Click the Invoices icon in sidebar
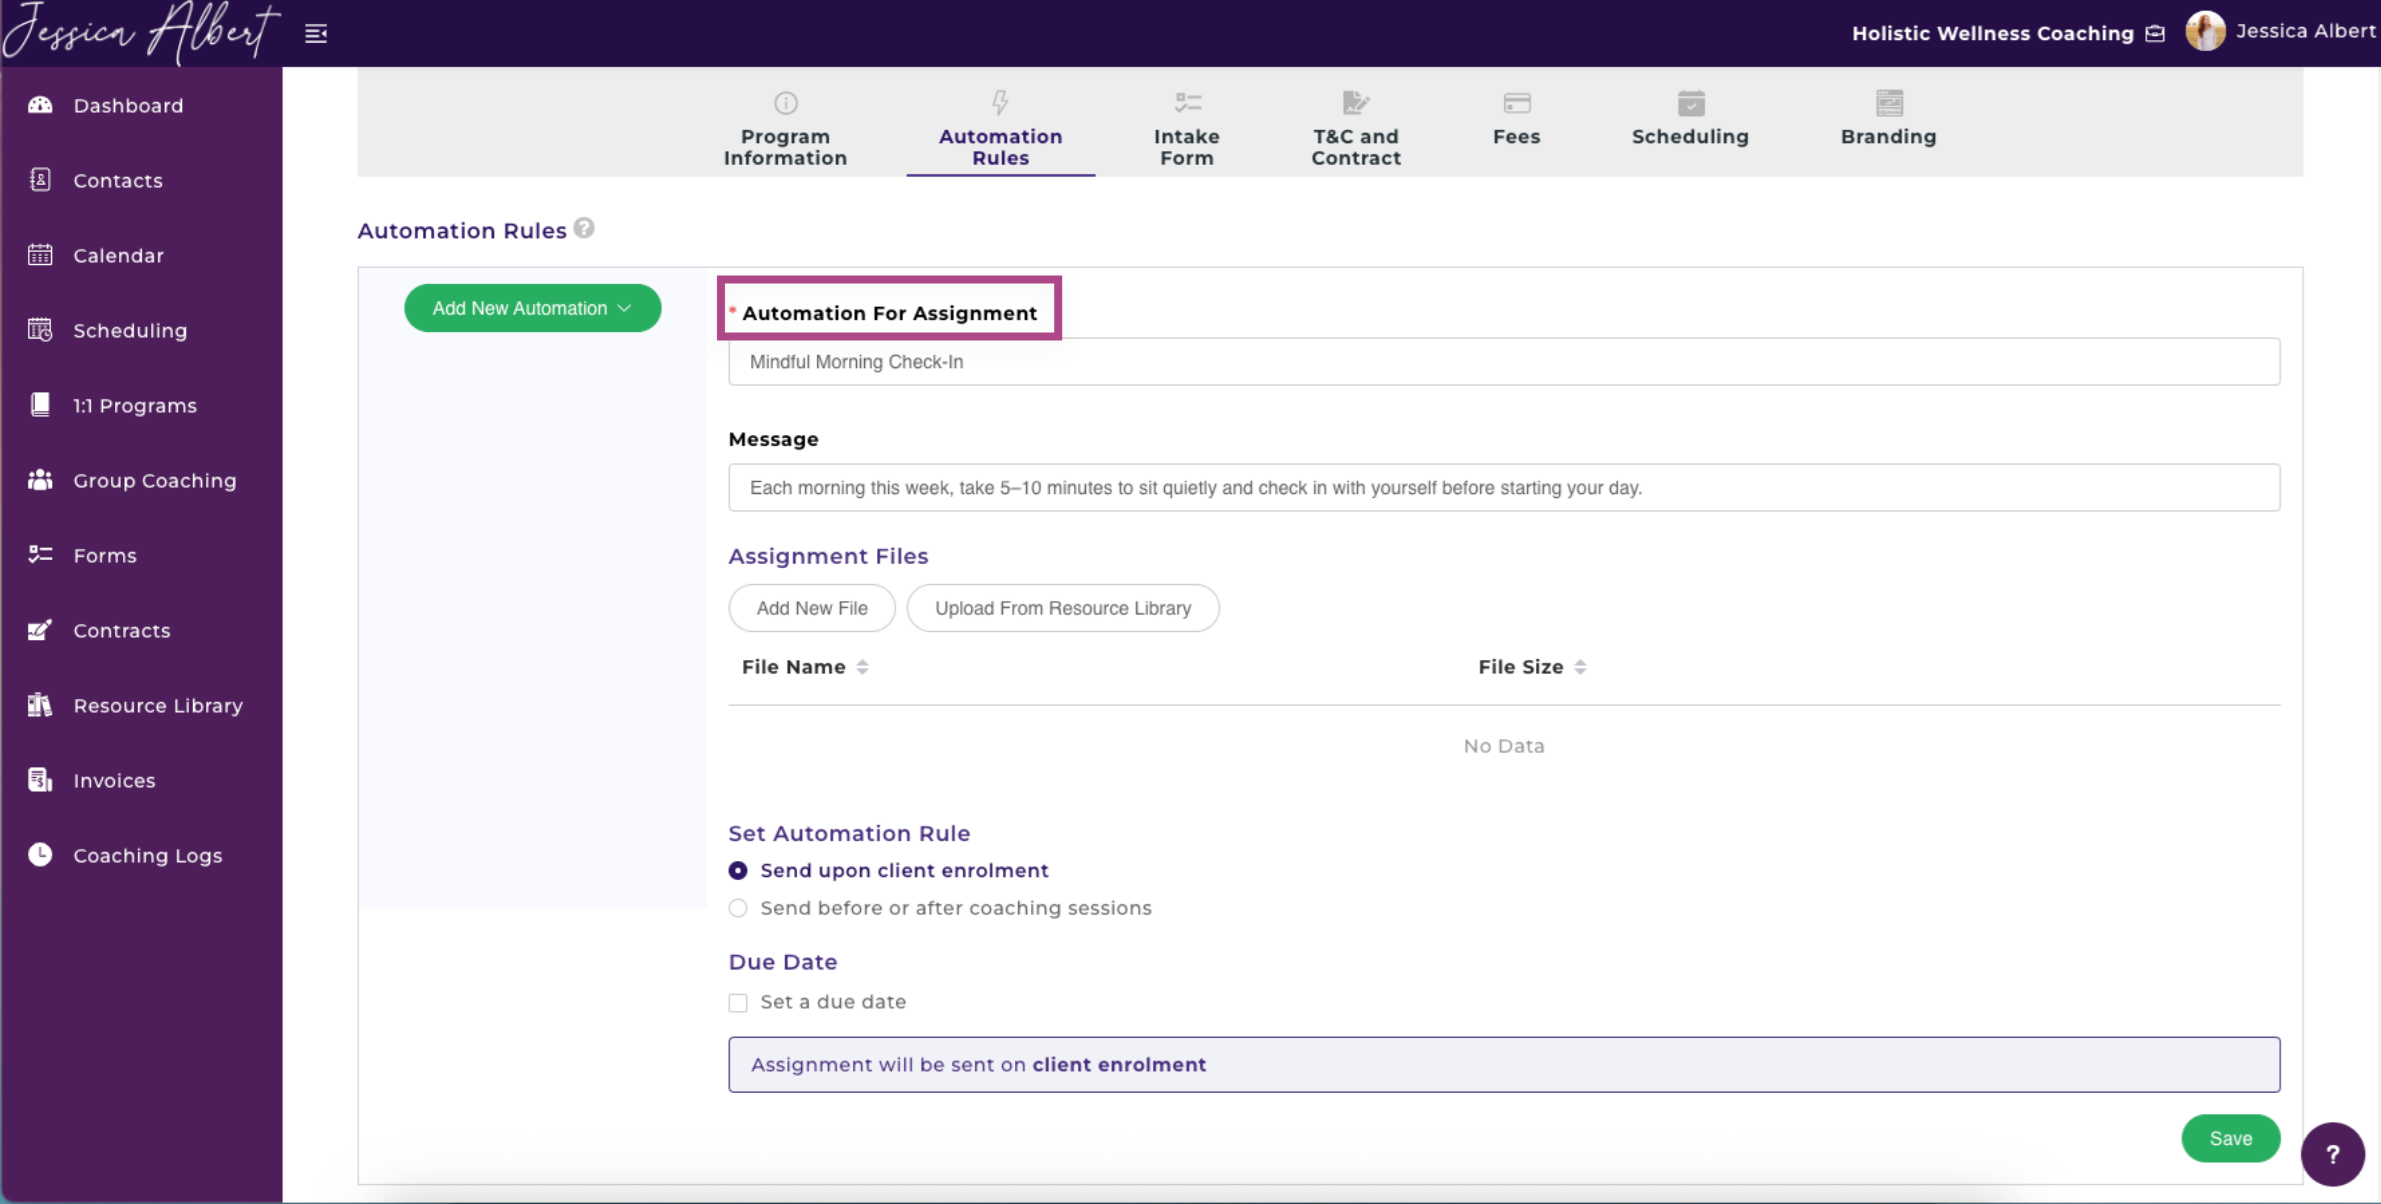The height and width of the screenshot is (1204, 2381). 40,780
